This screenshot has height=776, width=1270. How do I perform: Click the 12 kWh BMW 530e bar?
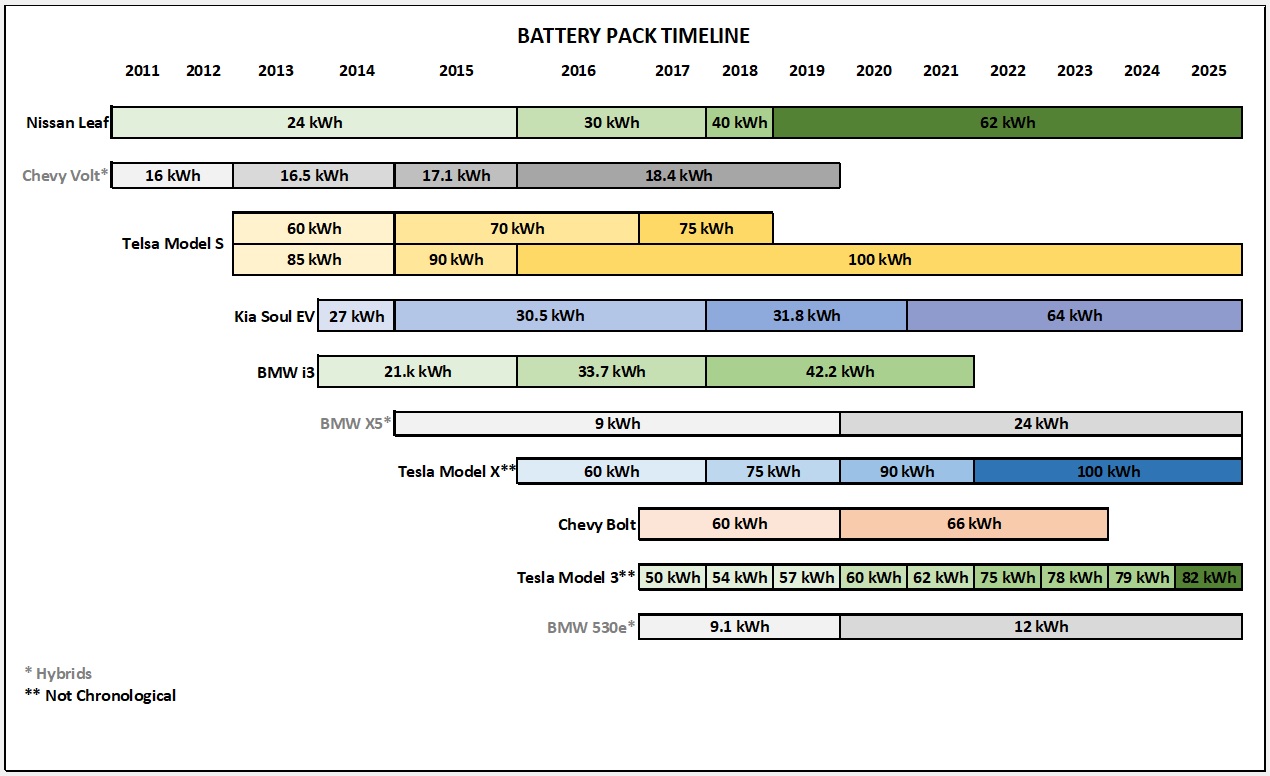coord(1041,627)
